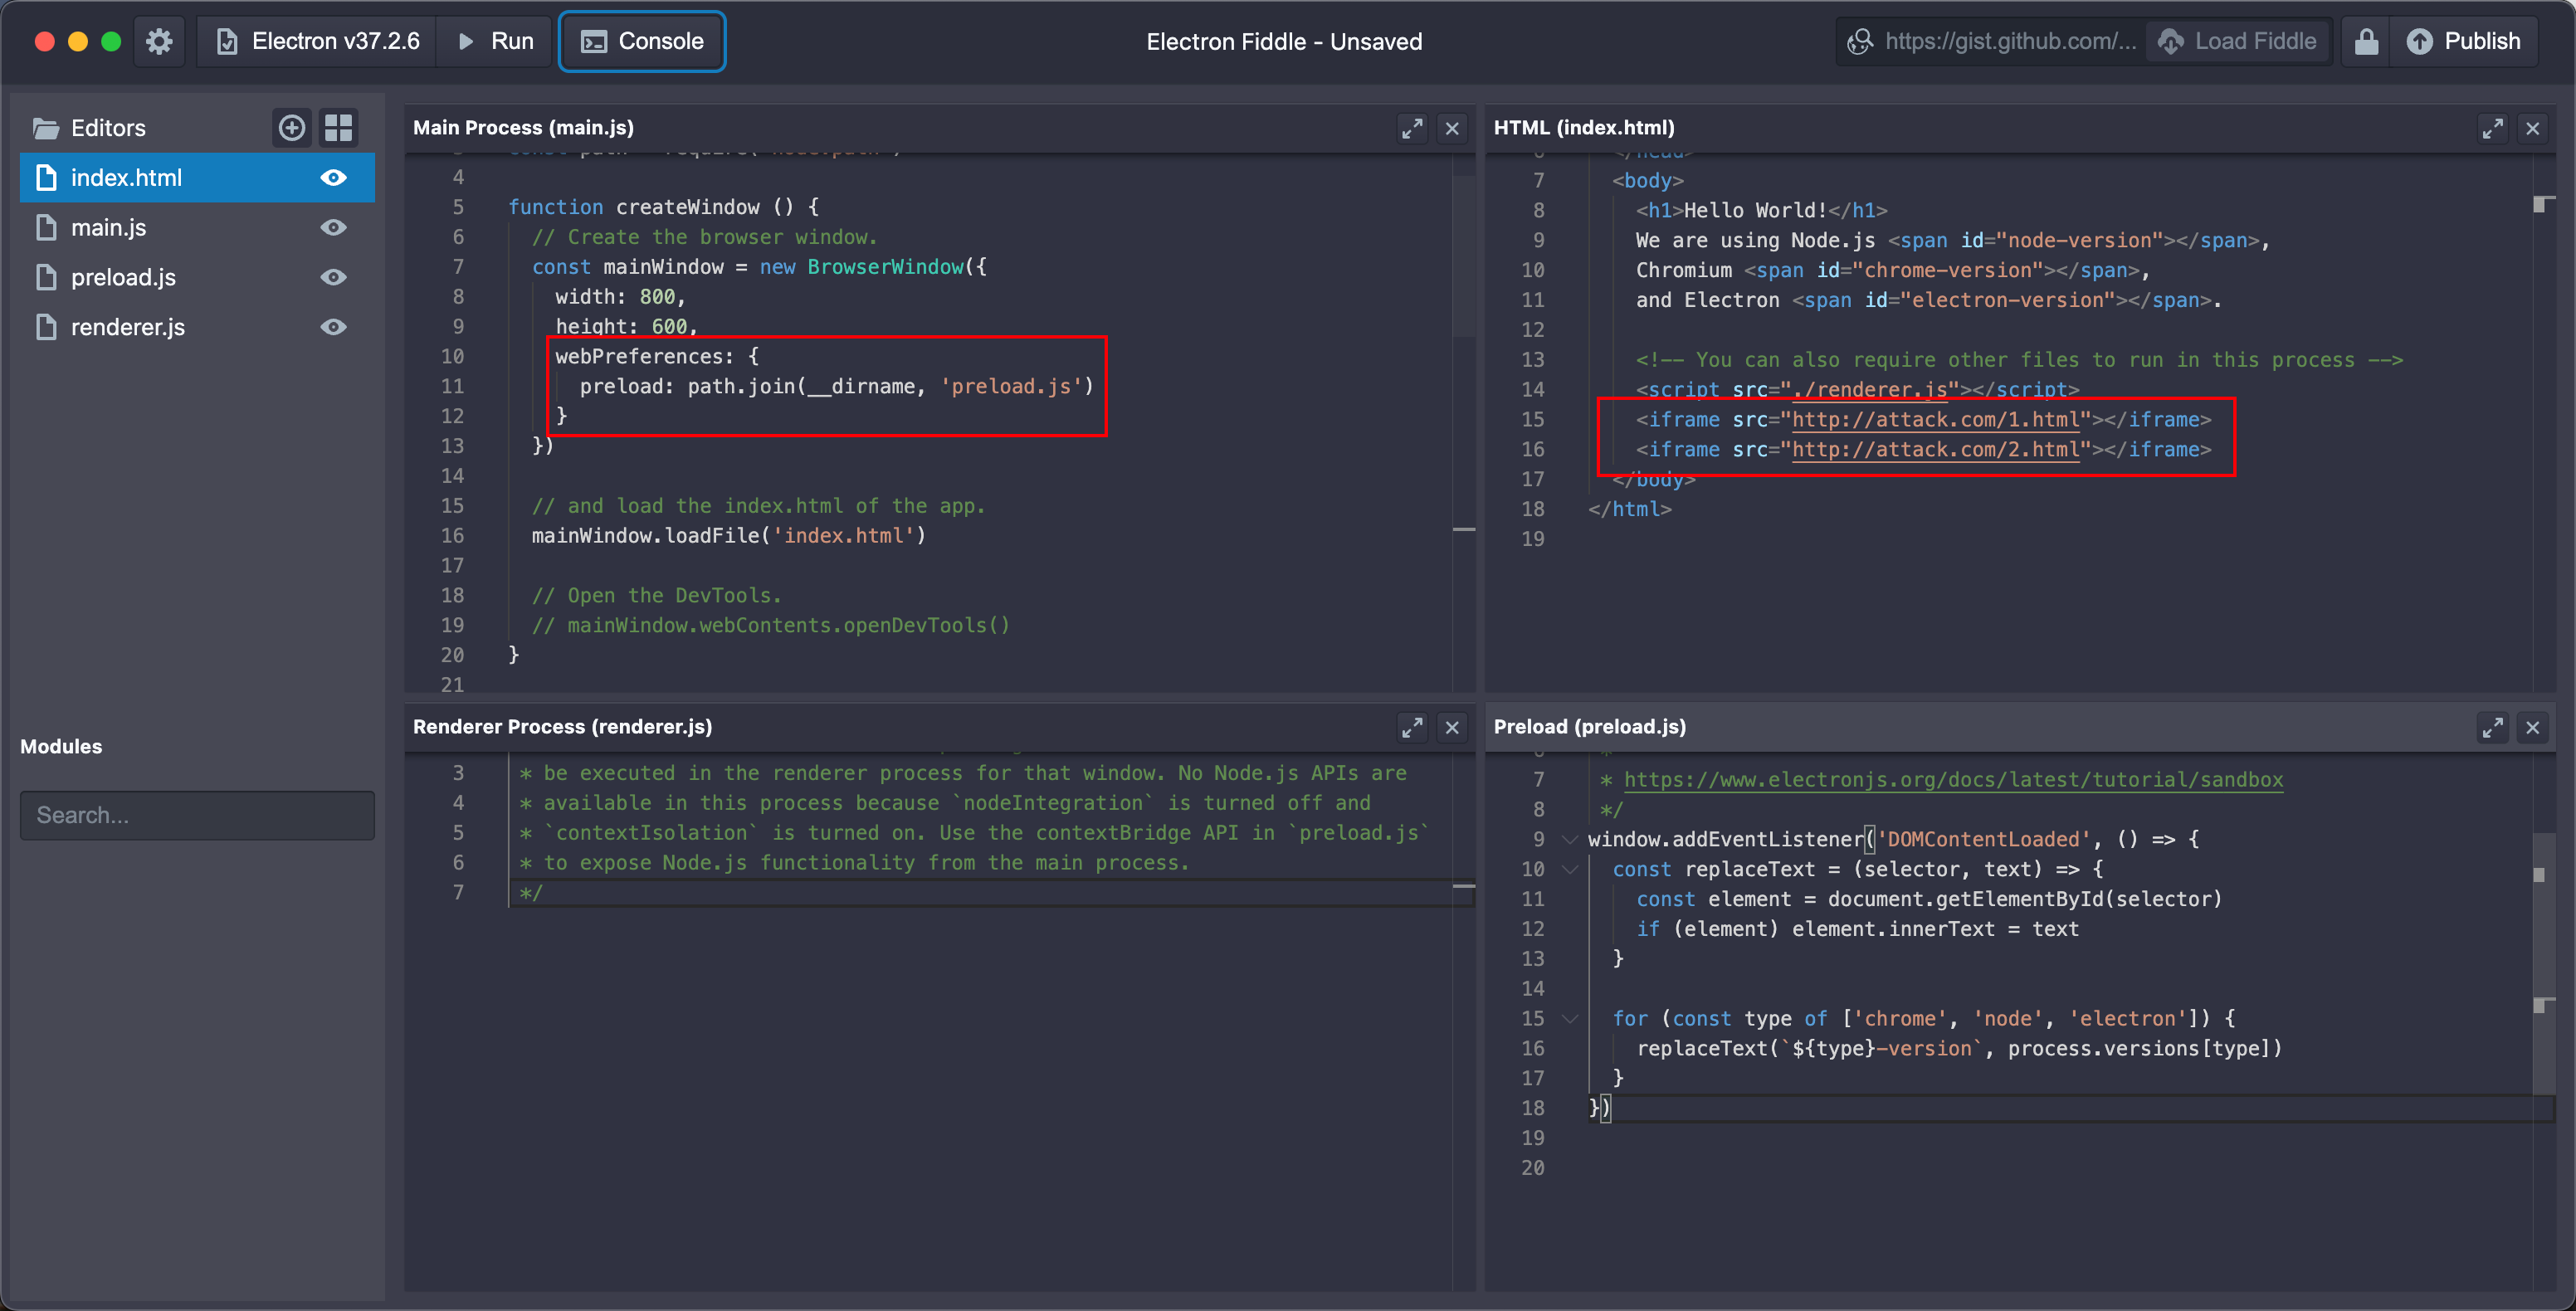The height and width of the screenshot is (1311, 2576).
Task: Open the electronjs.org sandbox docs link
Action: 1953,779
